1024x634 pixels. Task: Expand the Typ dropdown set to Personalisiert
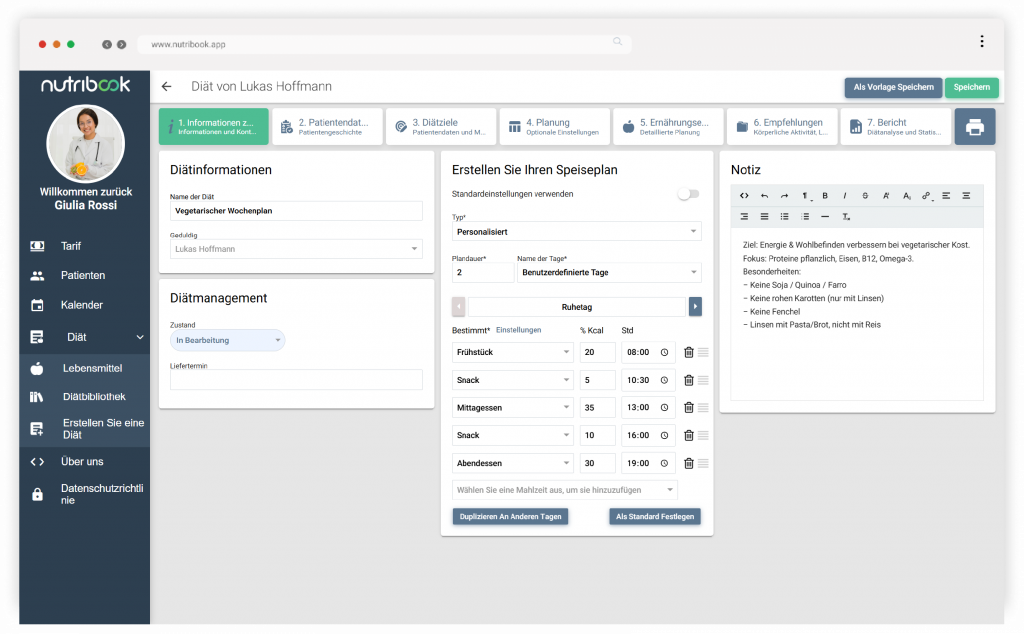pos(576,231)
